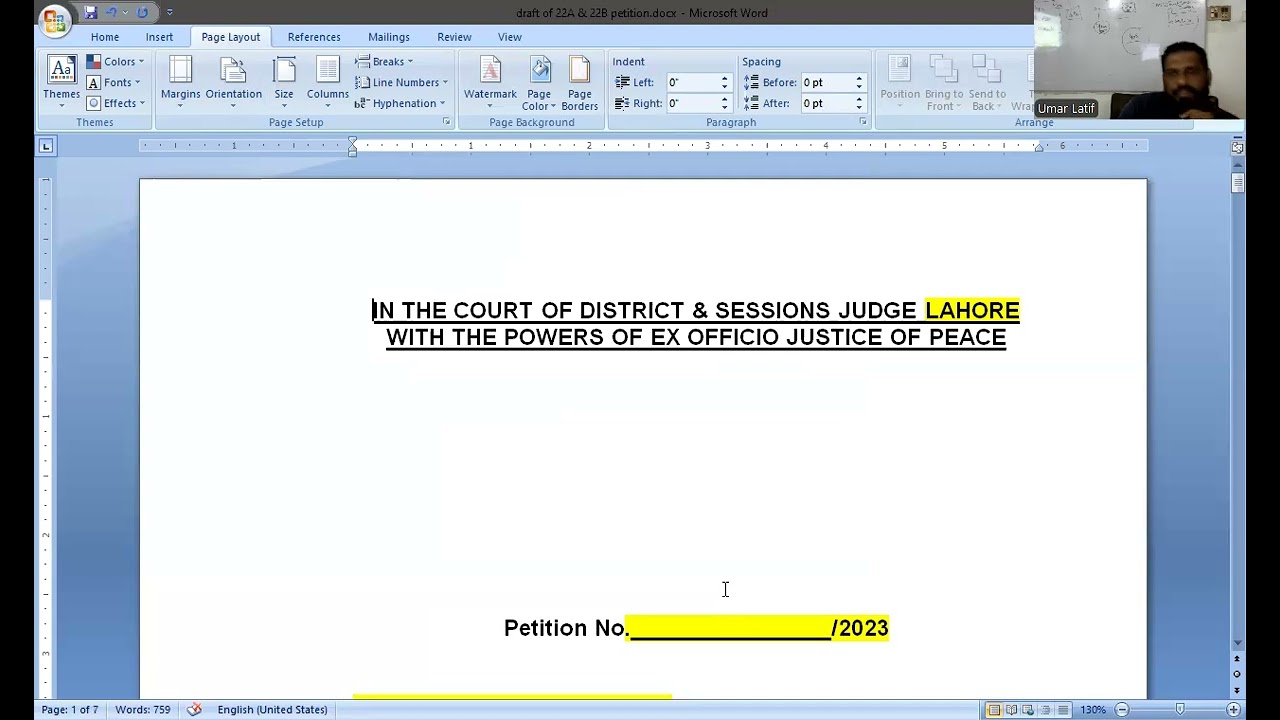
Task: Open paper Size options
Action: [x=284, y=82]
